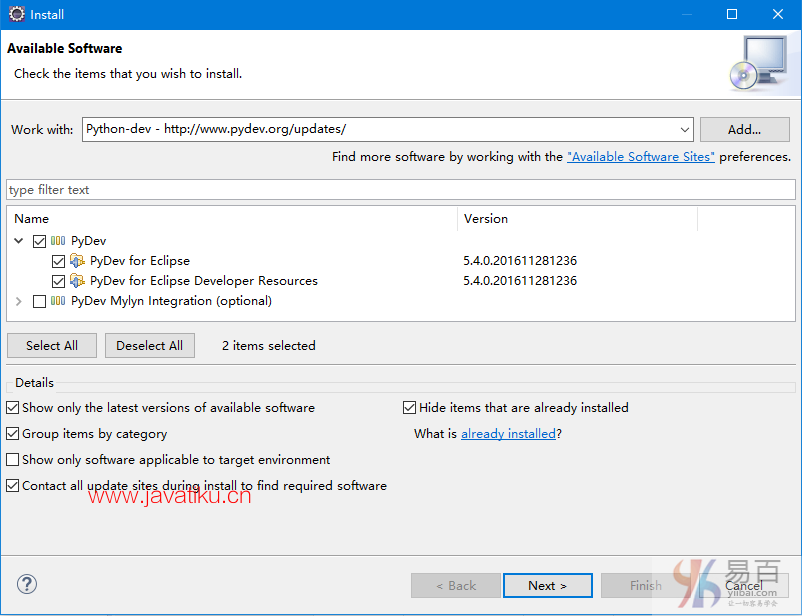This screenshot has width=802, height=616.
Task: Click the PyDev category icon
Action: (x=58, y=241)
